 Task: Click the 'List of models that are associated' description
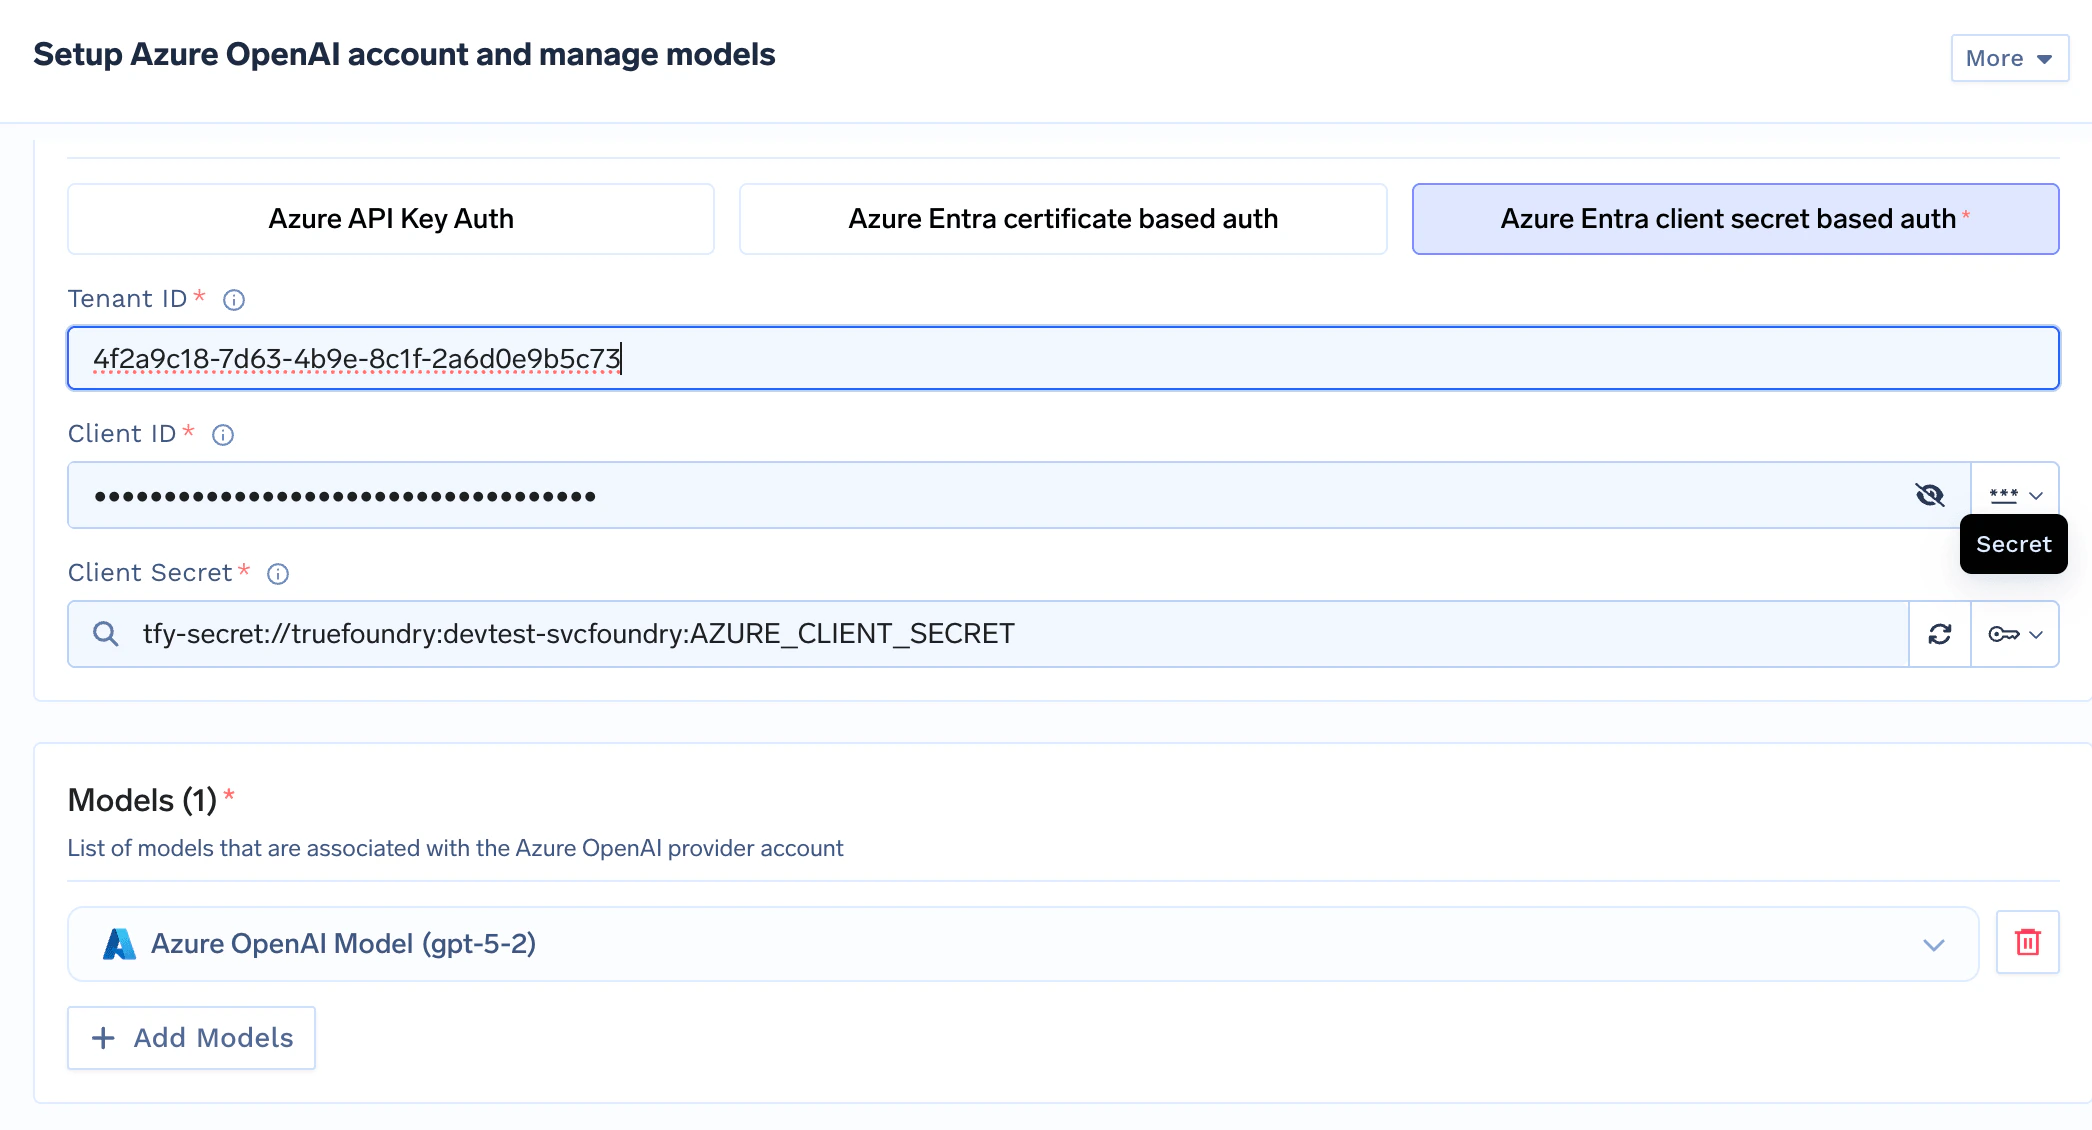(x=455, y=848)
